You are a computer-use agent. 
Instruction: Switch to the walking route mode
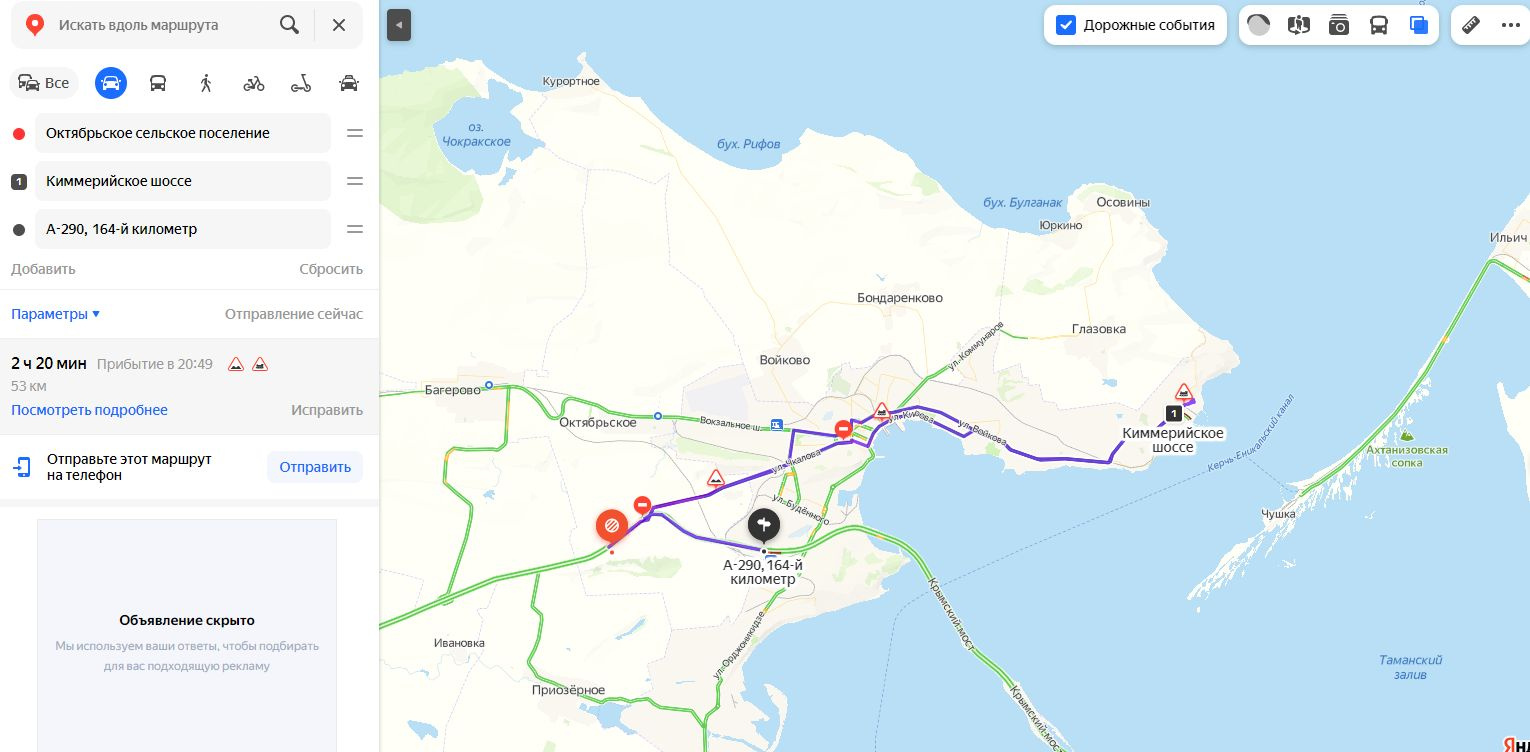tap(206, 83)
